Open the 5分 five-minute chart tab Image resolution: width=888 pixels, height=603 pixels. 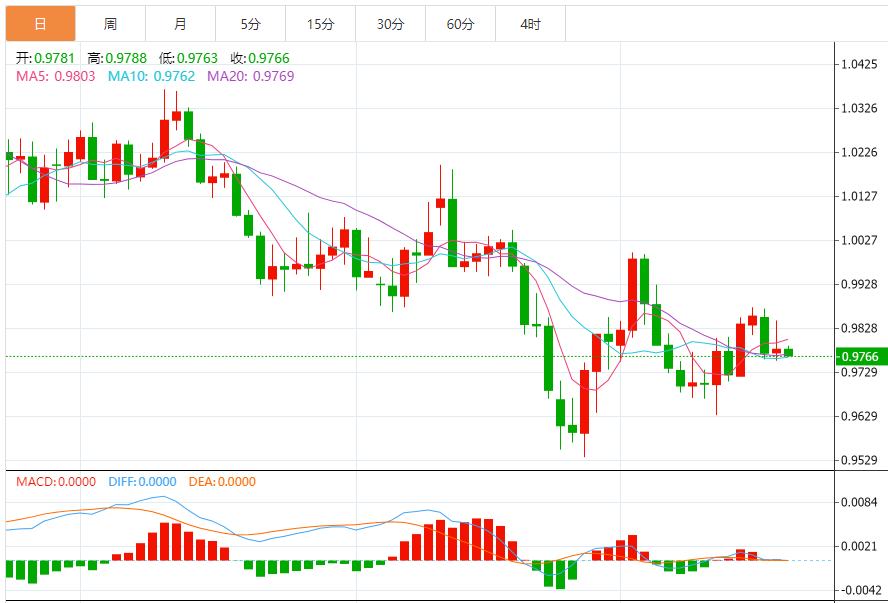click(x=250, y=24)
